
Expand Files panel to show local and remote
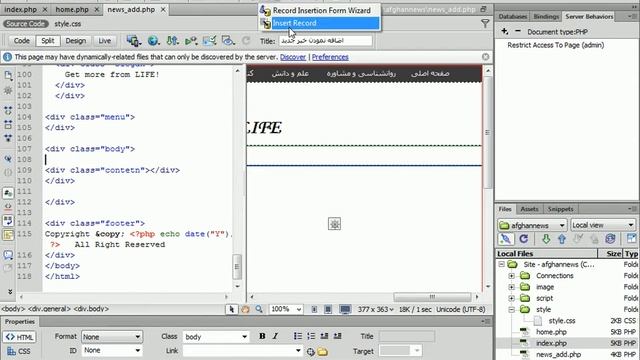(x=631, y=239)
